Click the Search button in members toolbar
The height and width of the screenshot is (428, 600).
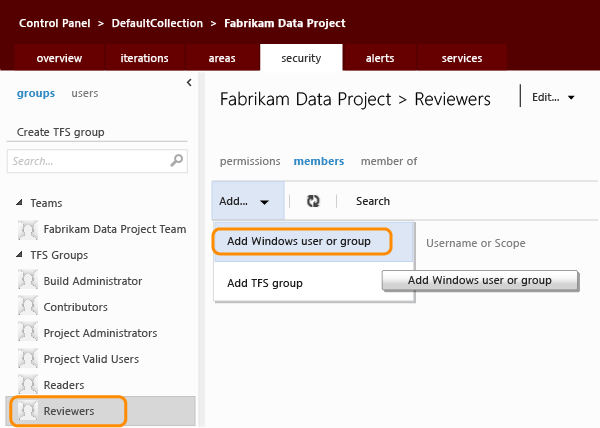(373, 201)
